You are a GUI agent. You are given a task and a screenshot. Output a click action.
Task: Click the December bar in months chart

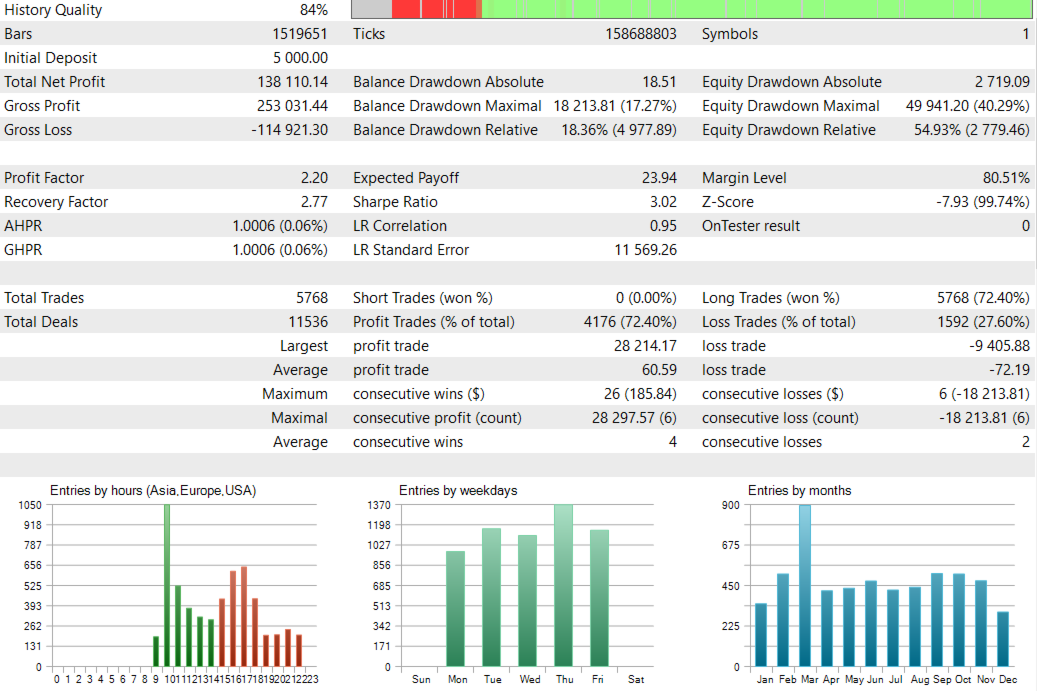point(1003,639)
